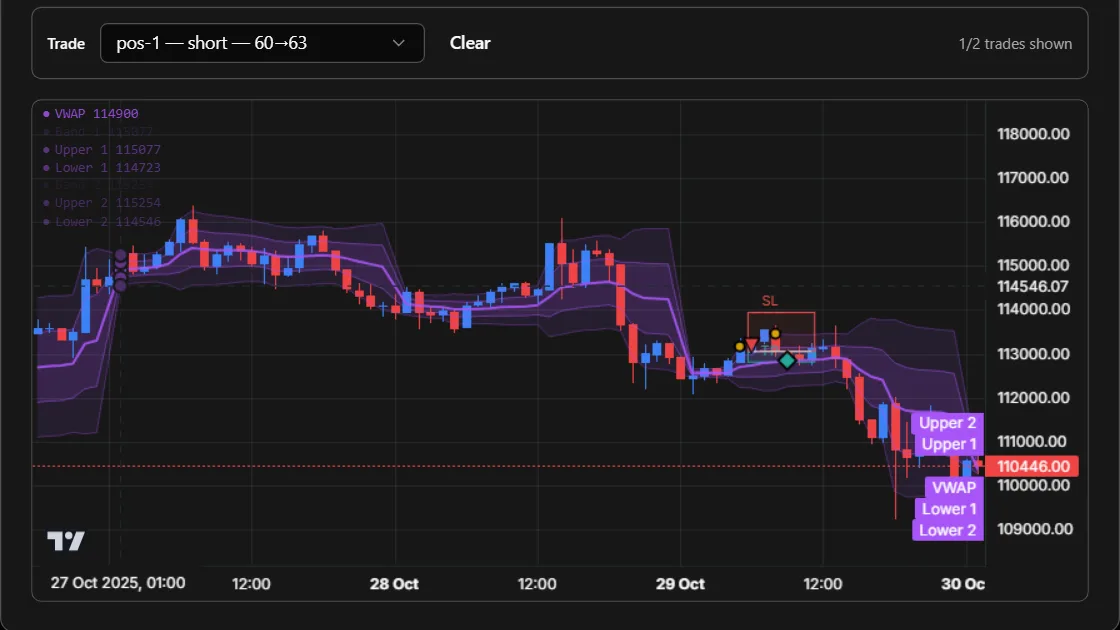
Task: Toggle the faded Band 1 legend entry
Action: click(98, 131)
